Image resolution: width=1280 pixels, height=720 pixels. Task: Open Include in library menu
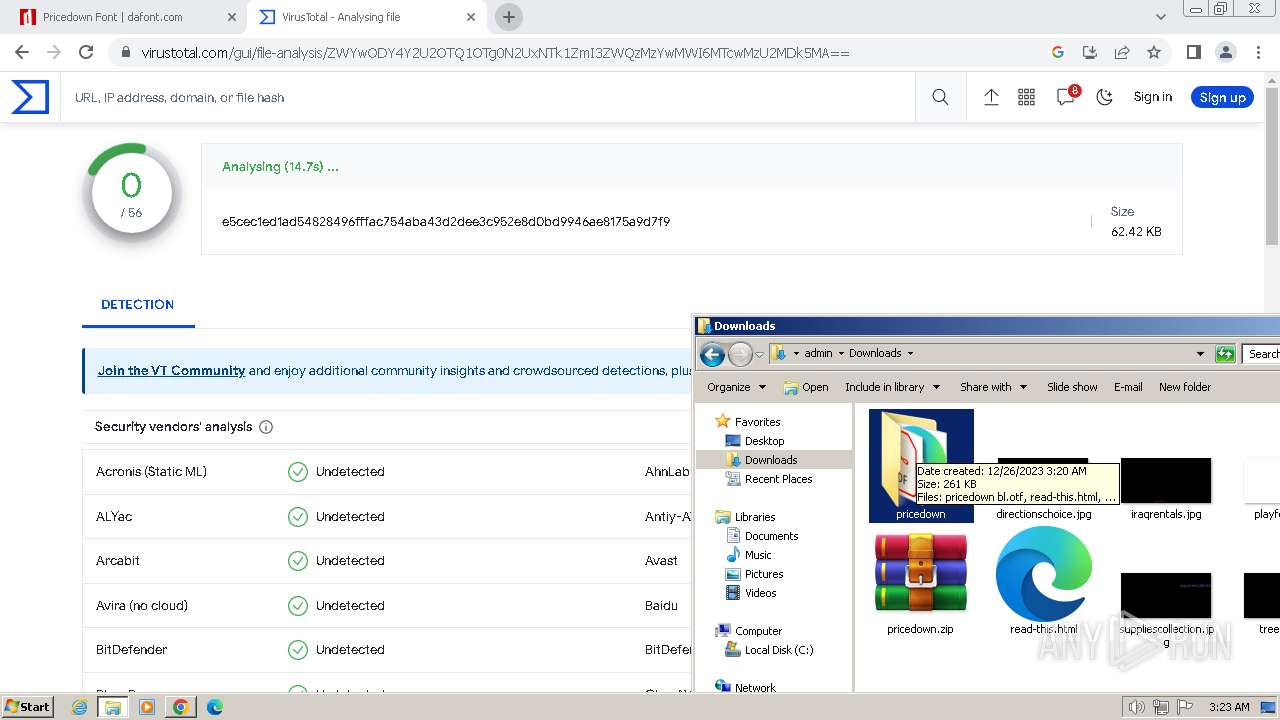892,387
